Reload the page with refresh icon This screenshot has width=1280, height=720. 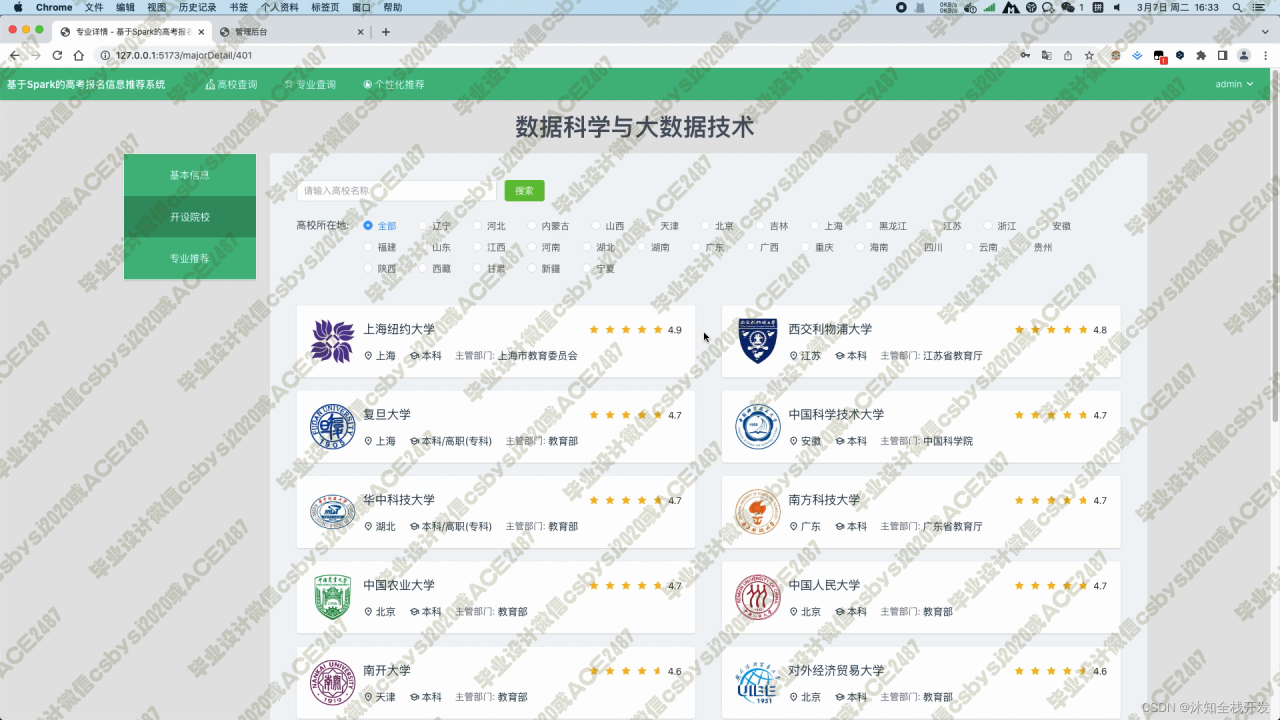click(x=57, y=56)
